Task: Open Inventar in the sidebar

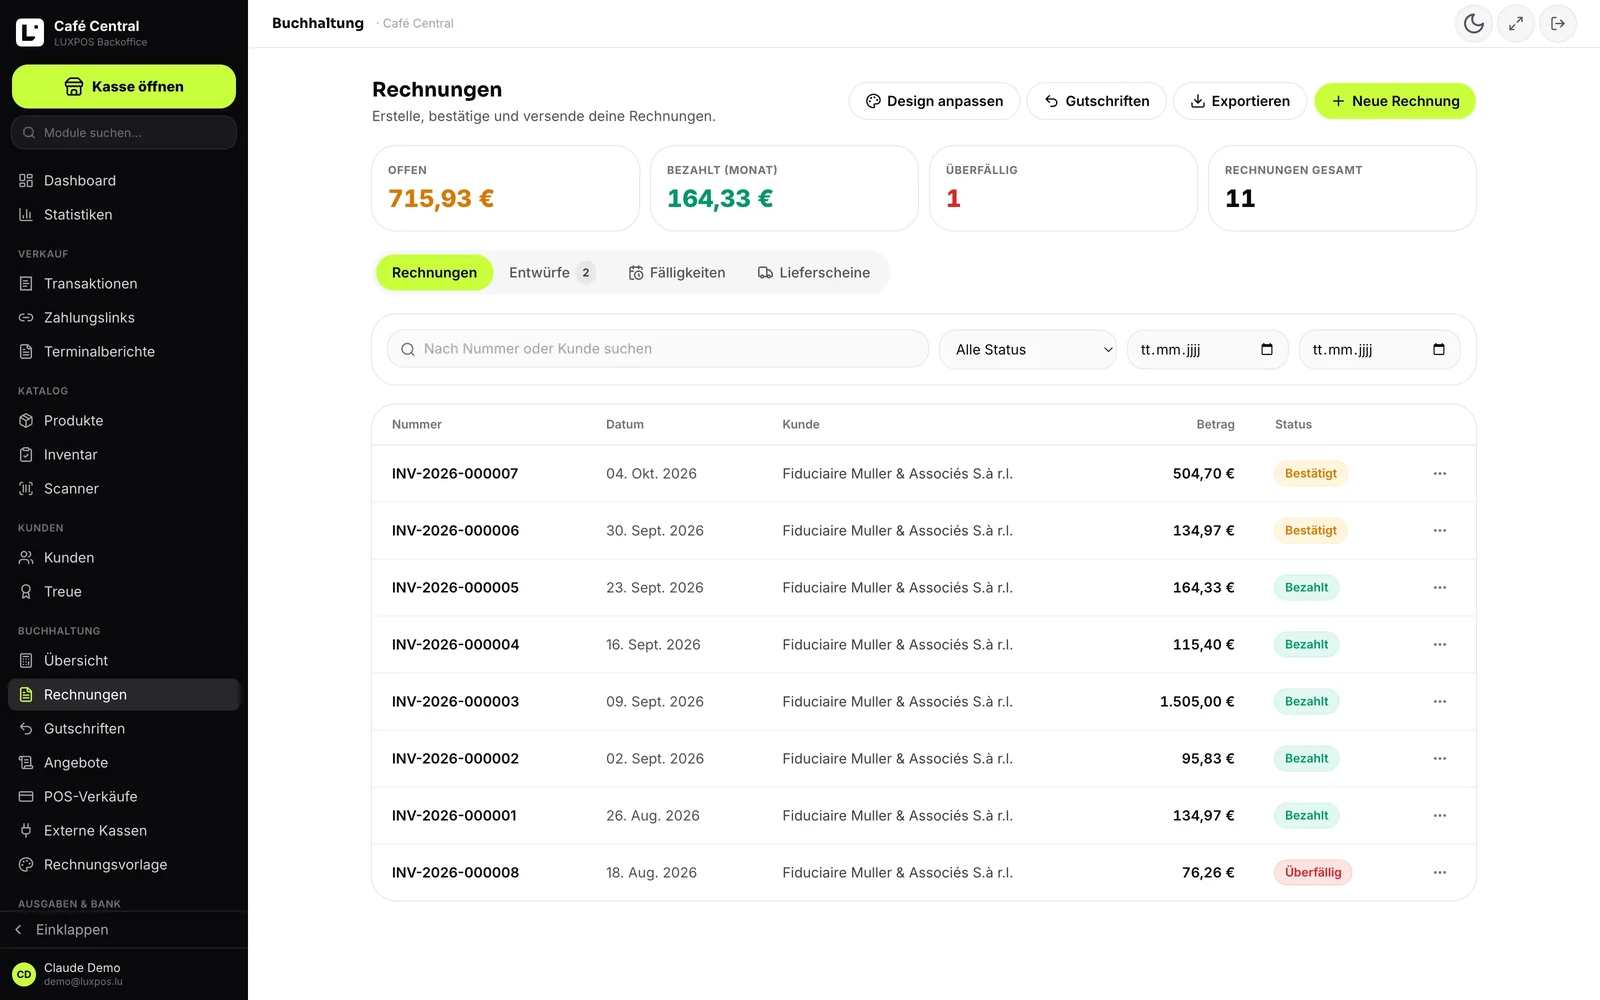Action: coord(124,455)
